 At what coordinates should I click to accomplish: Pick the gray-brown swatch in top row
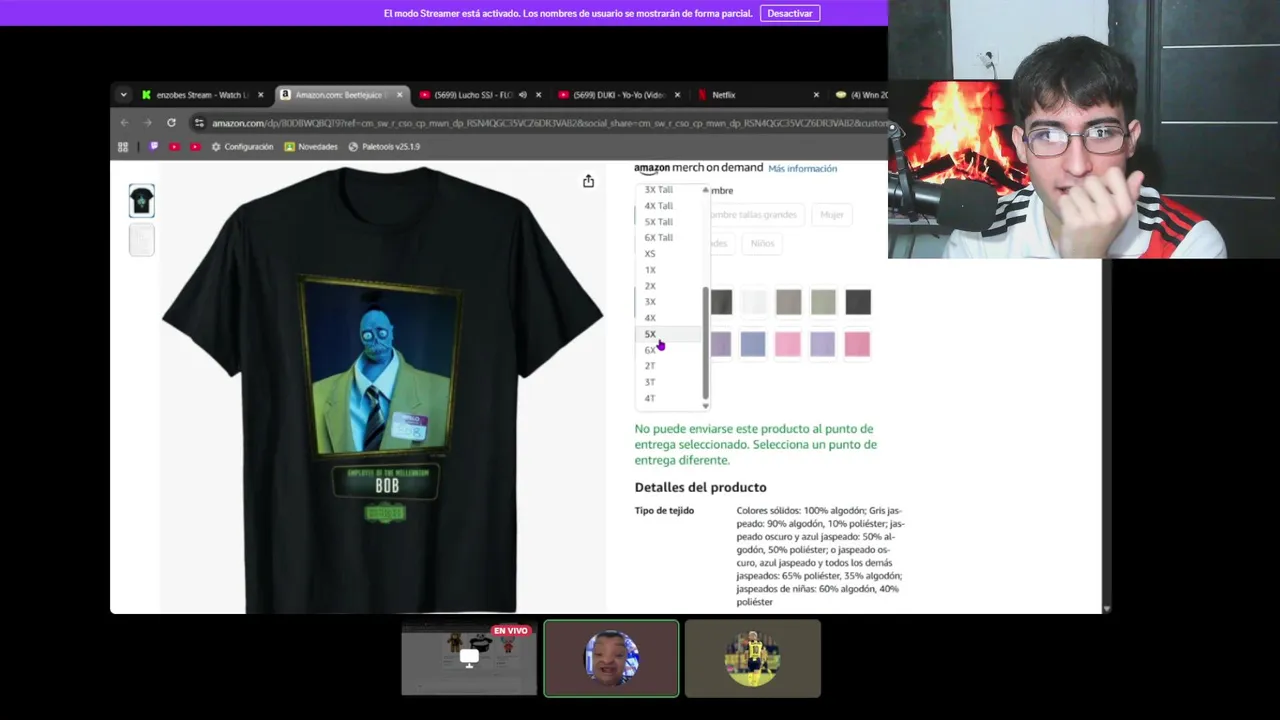[x=788, y=302]
